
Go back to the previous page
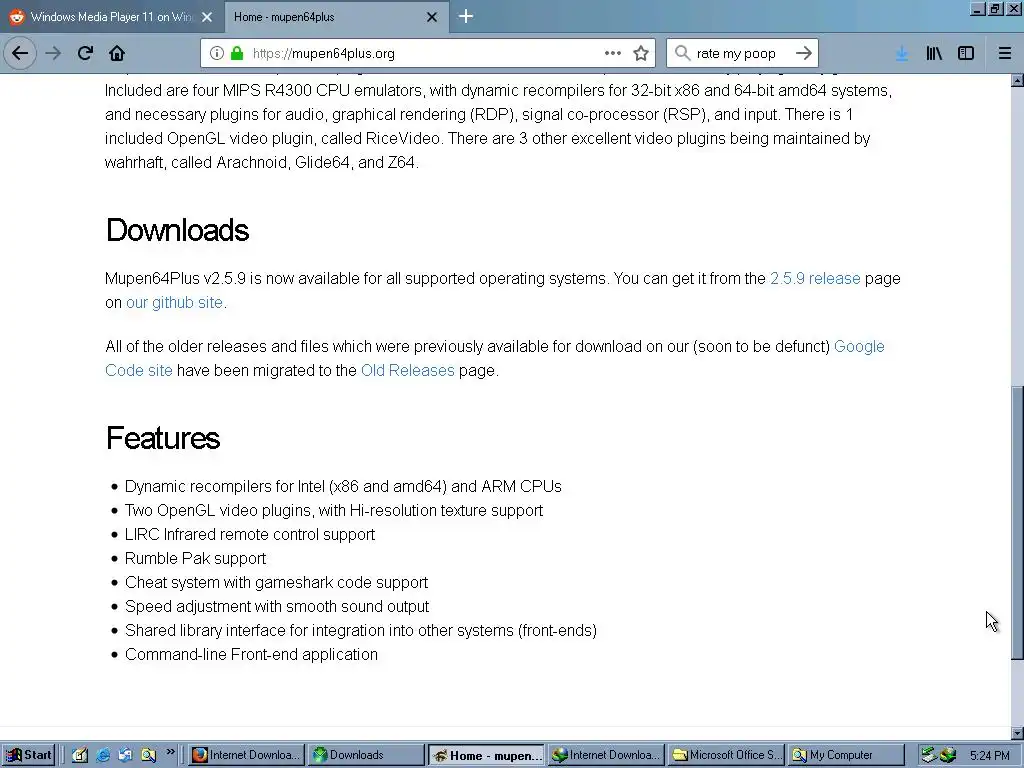pos(20,53)
